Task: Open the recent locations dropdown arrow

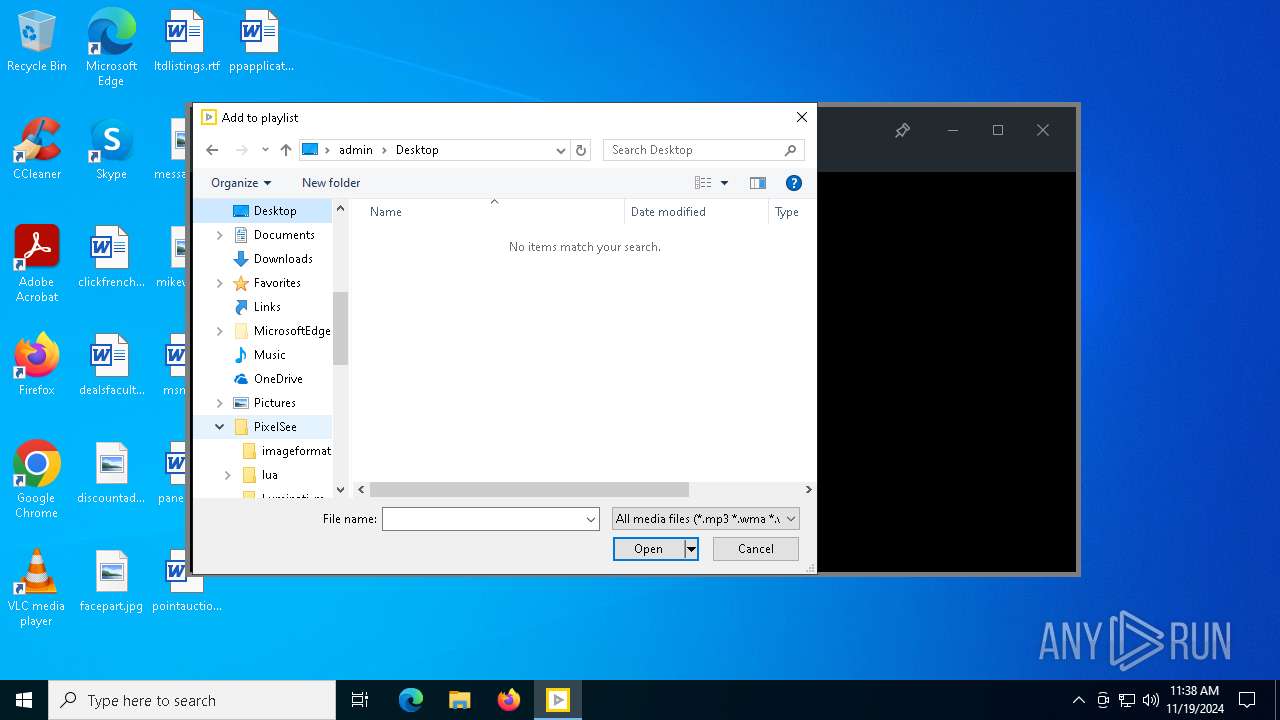Action: pos(265,150)
